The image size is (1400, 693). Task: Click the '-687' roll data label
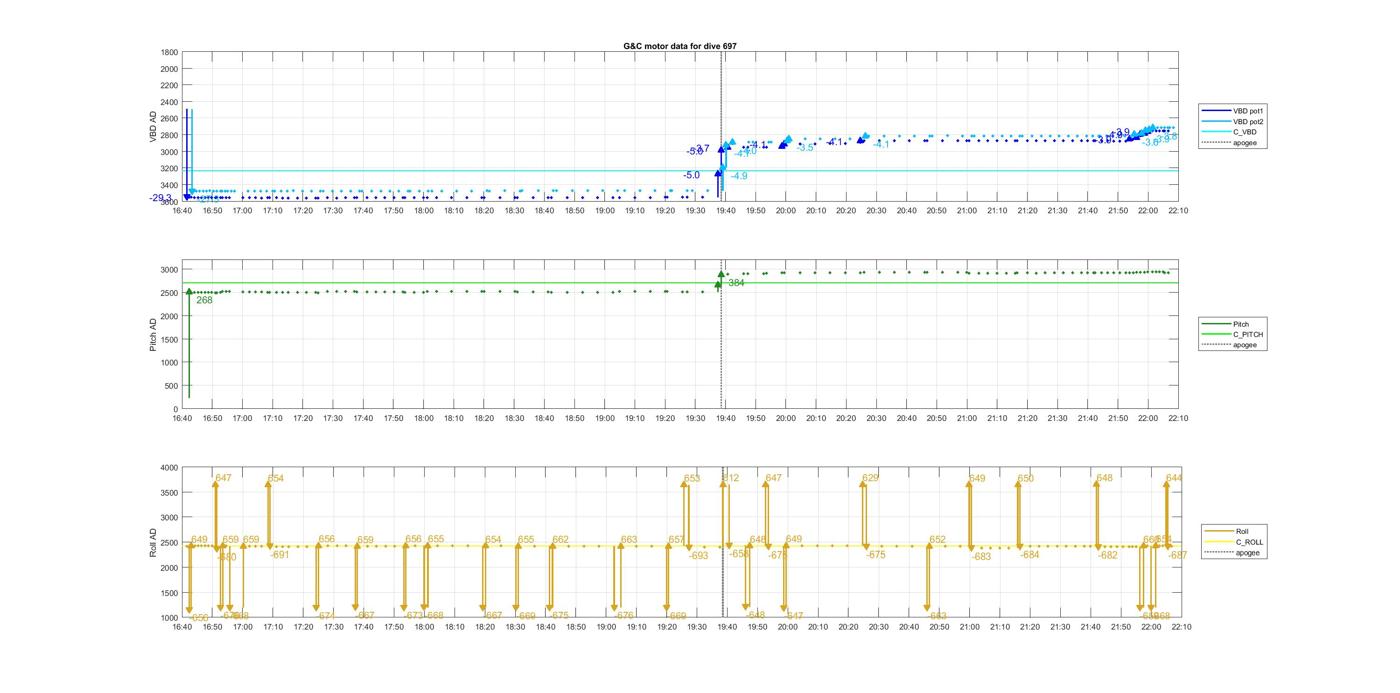(1178, 555)
